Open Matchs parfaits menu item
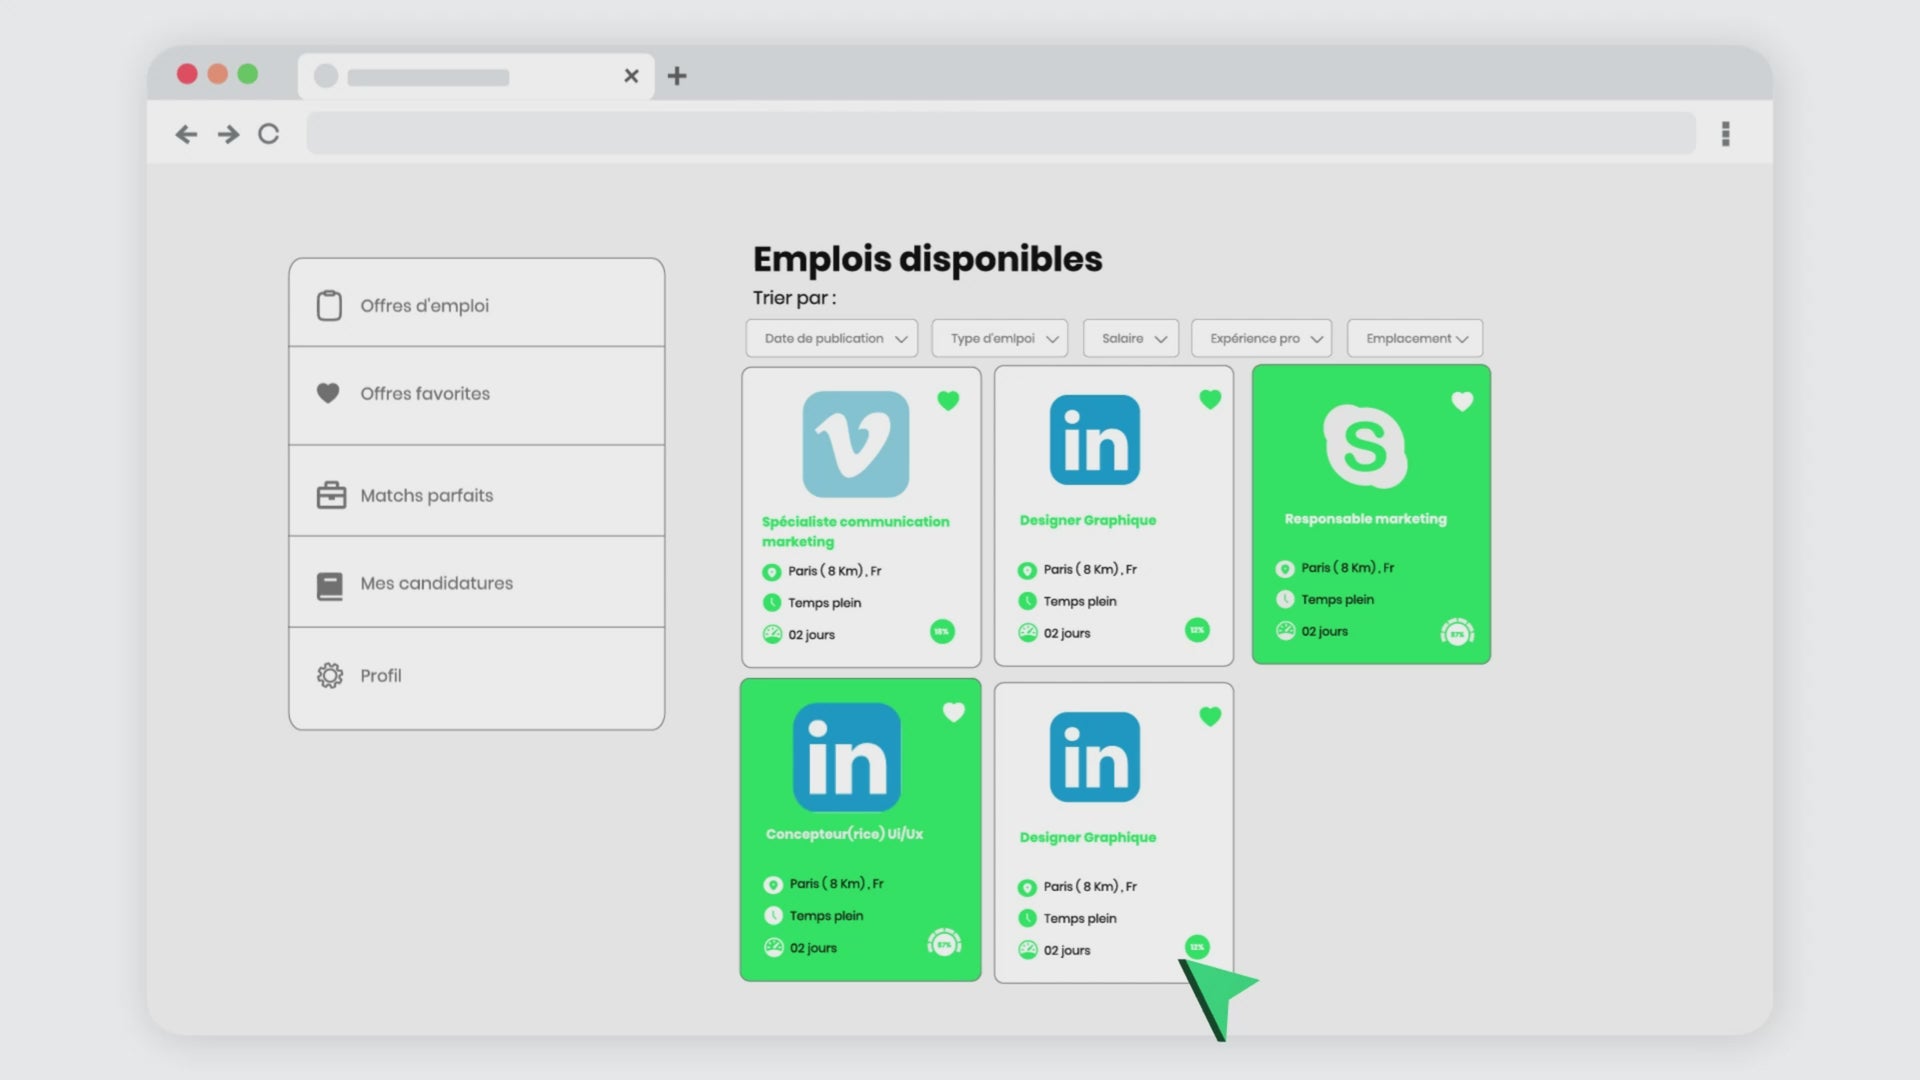 [426, 496]
